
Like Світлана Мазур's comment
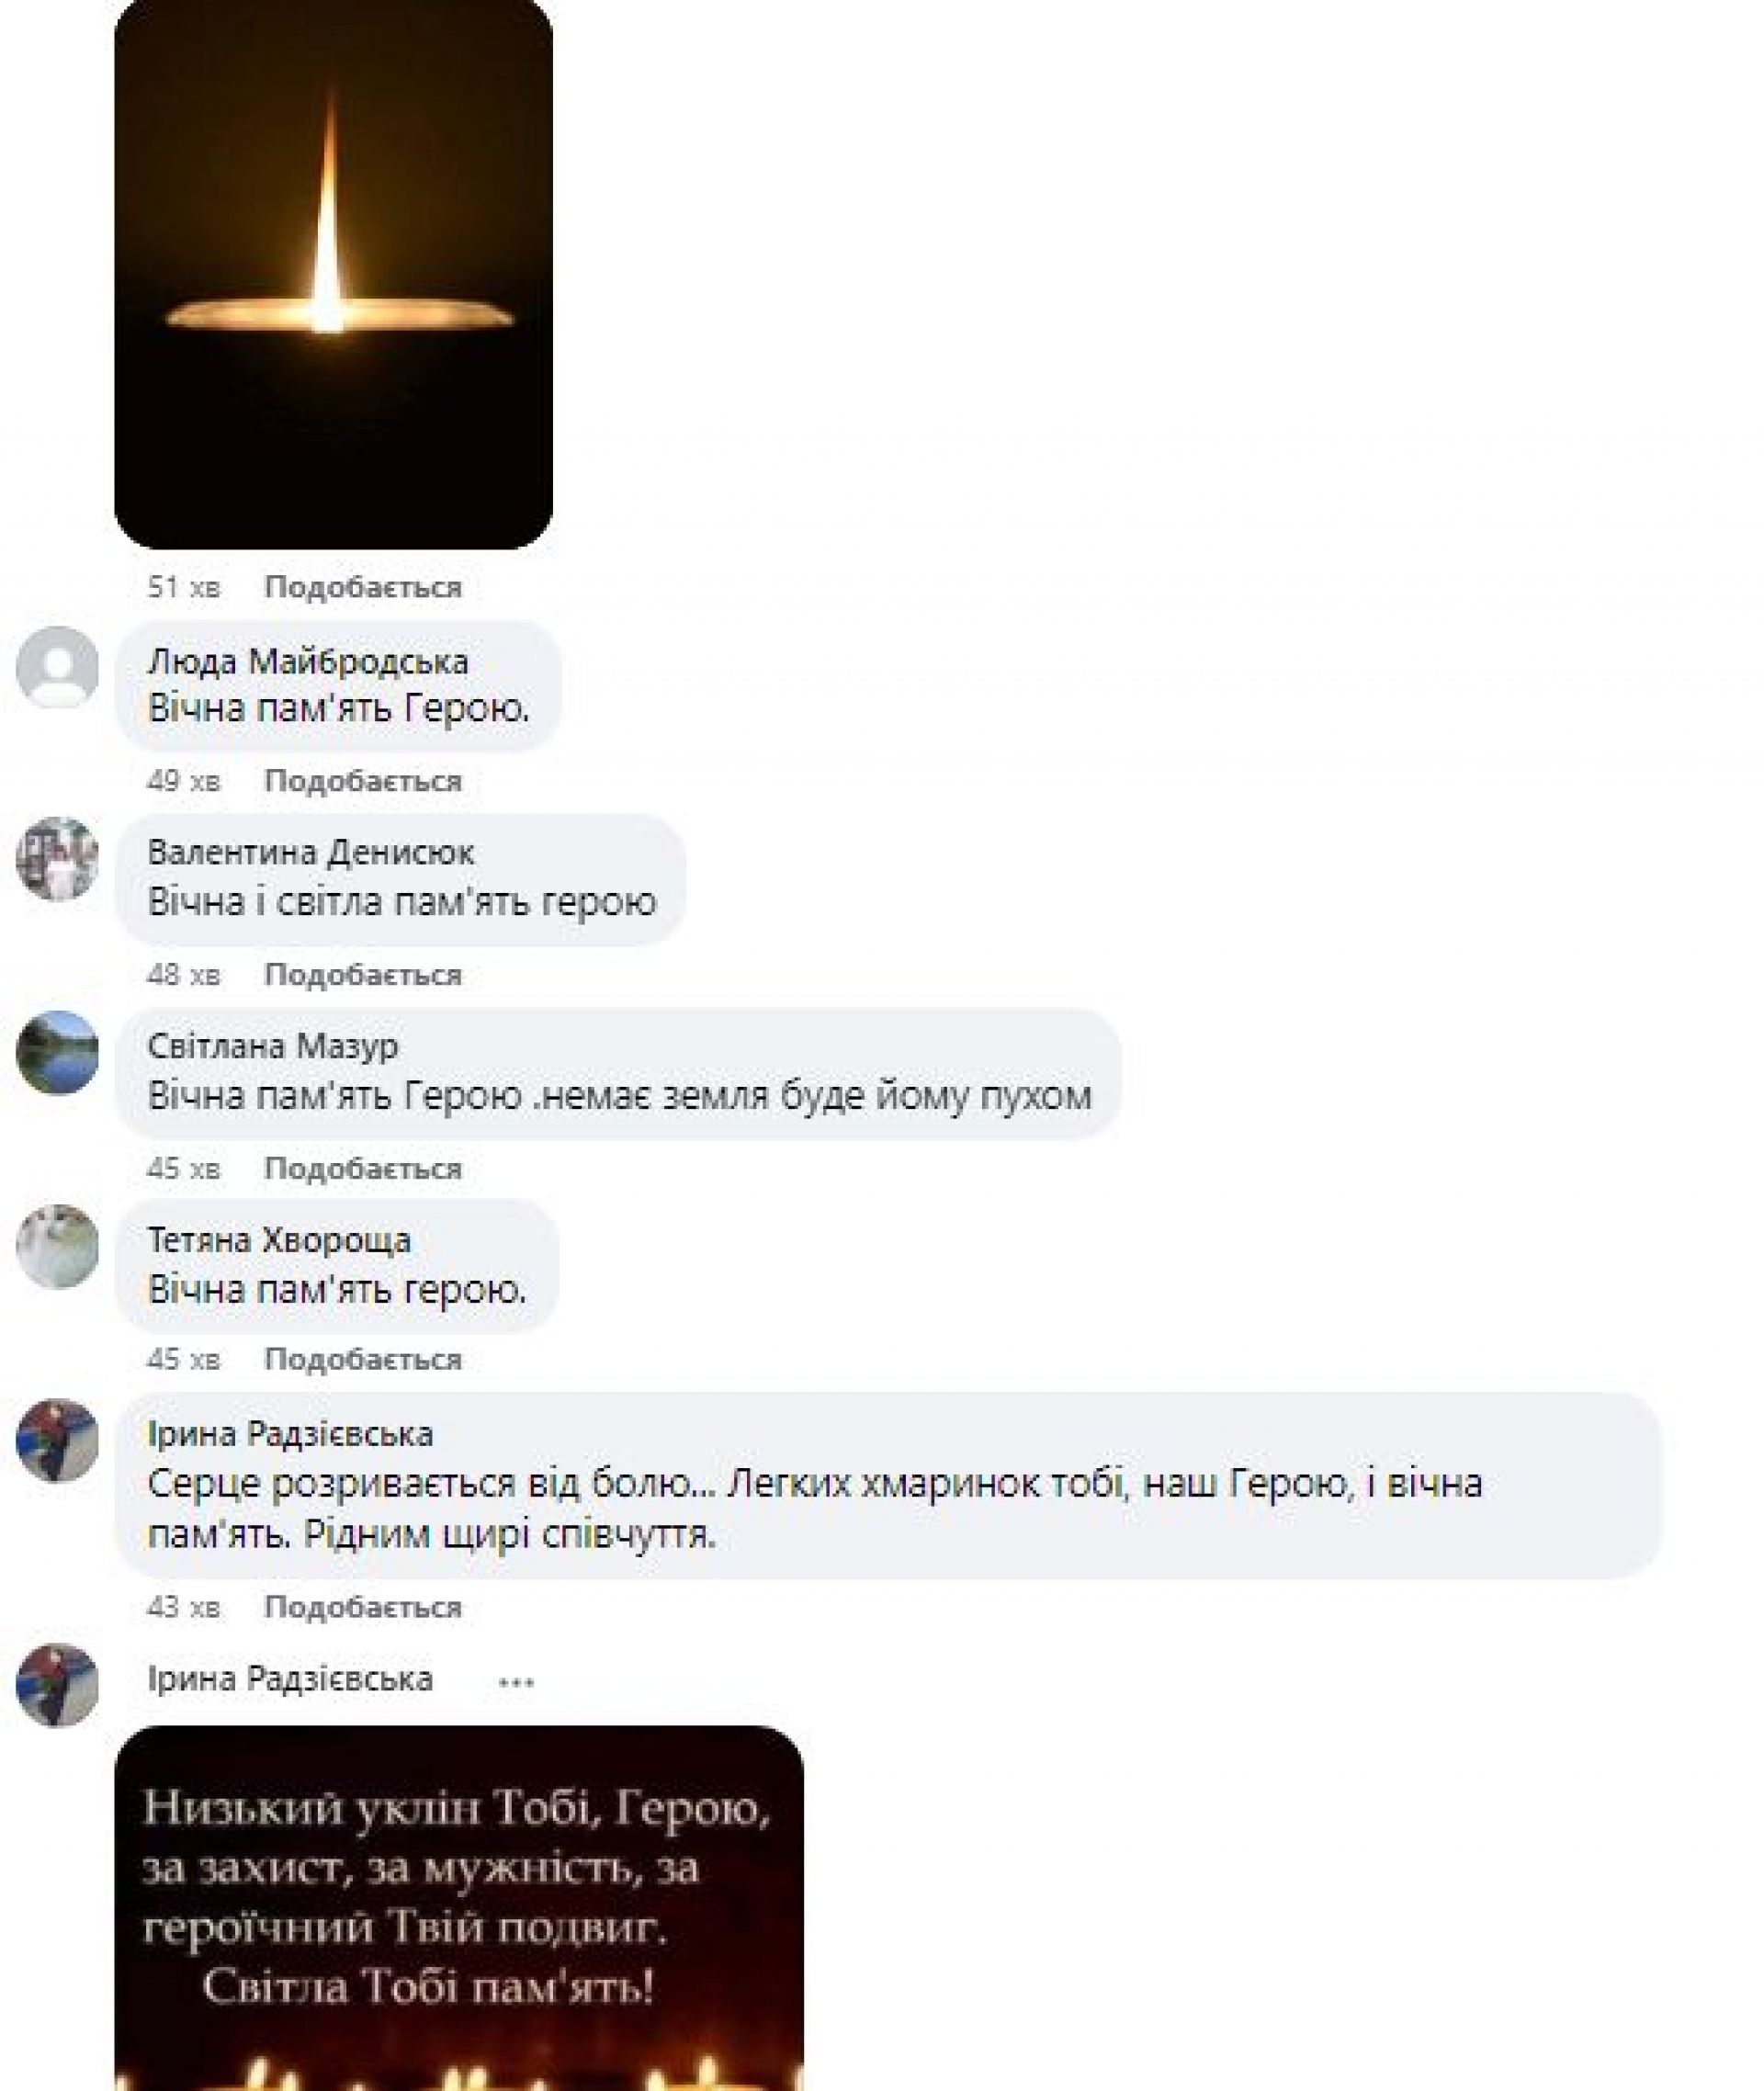click(363, 1169)
